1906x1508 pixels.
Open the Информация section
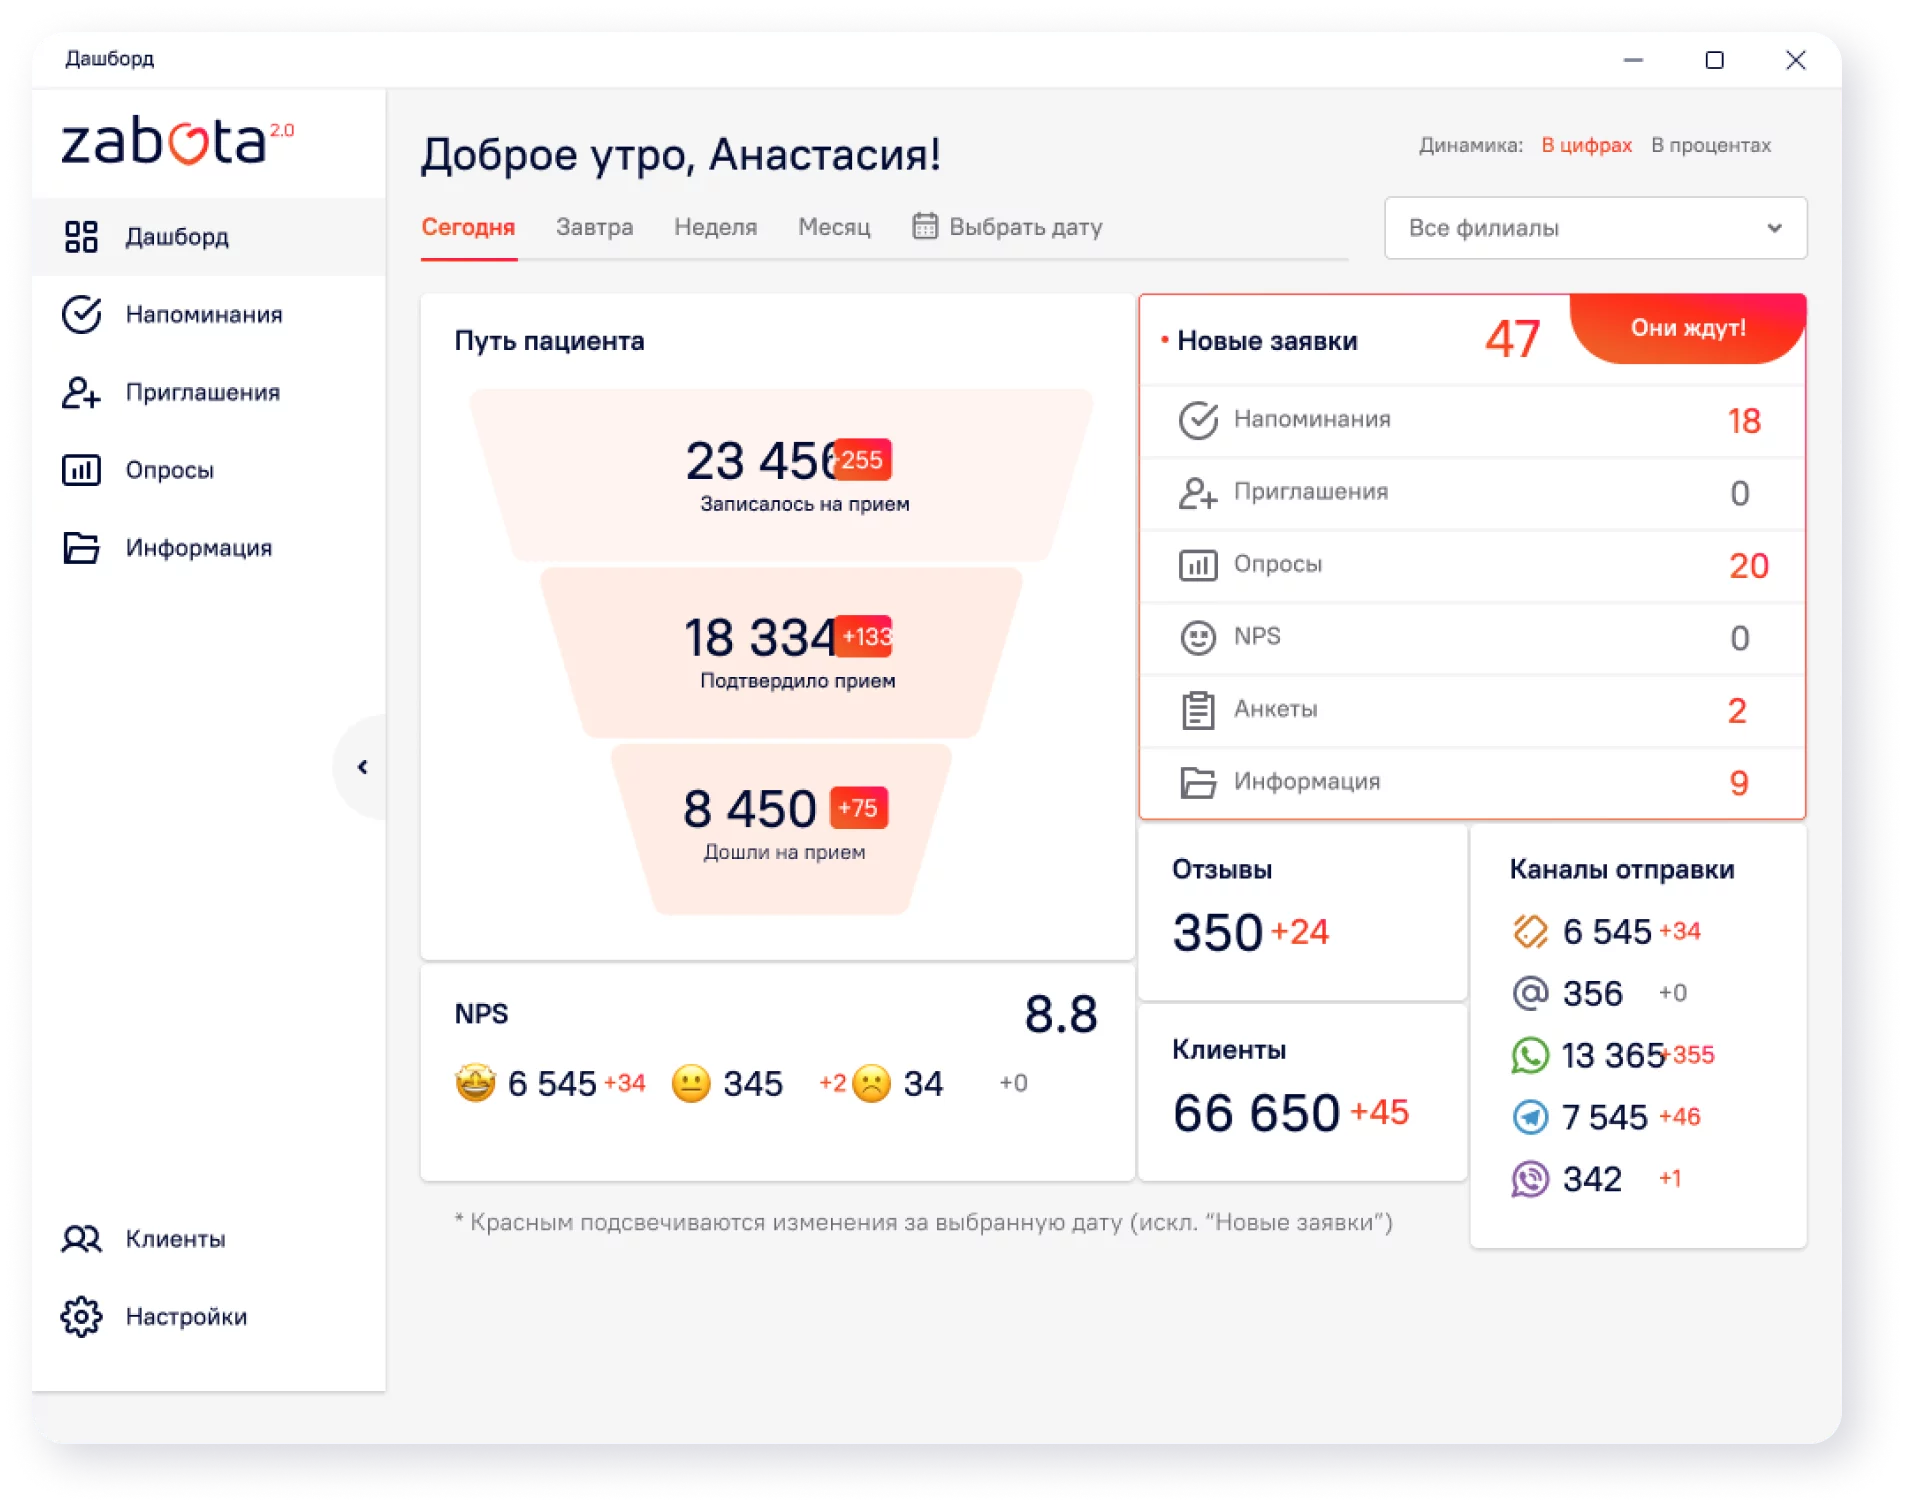(197, 547)
